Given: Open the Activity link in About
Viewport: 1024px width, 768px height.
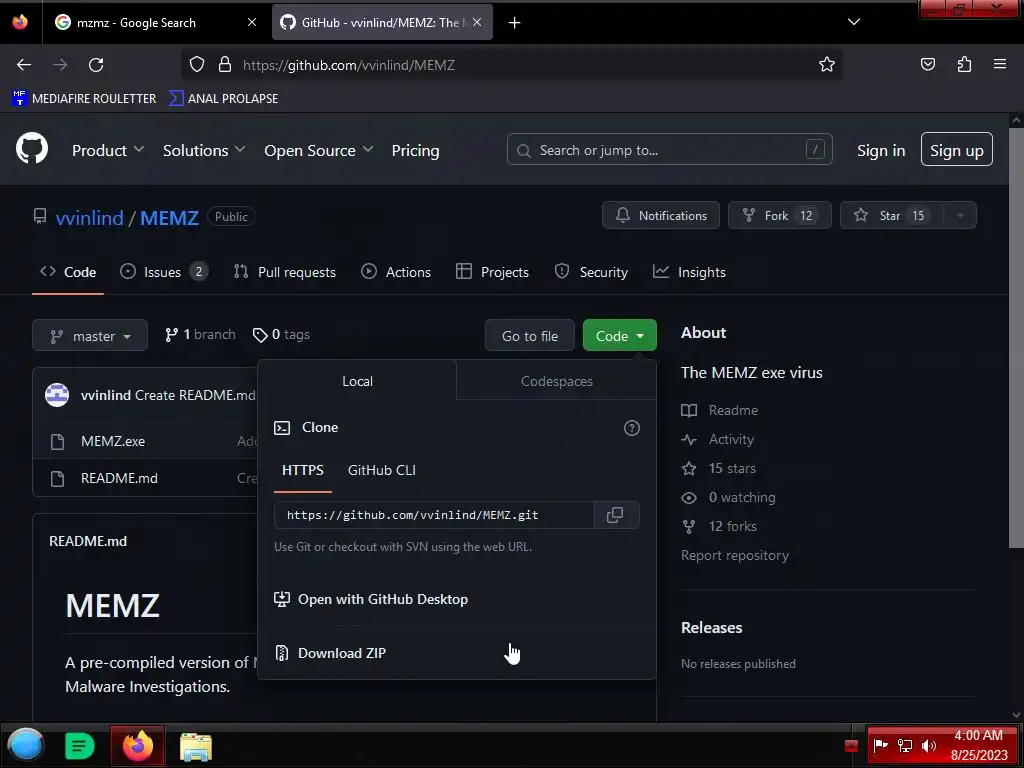Looking at the screenshot, I should coord(717,439).
